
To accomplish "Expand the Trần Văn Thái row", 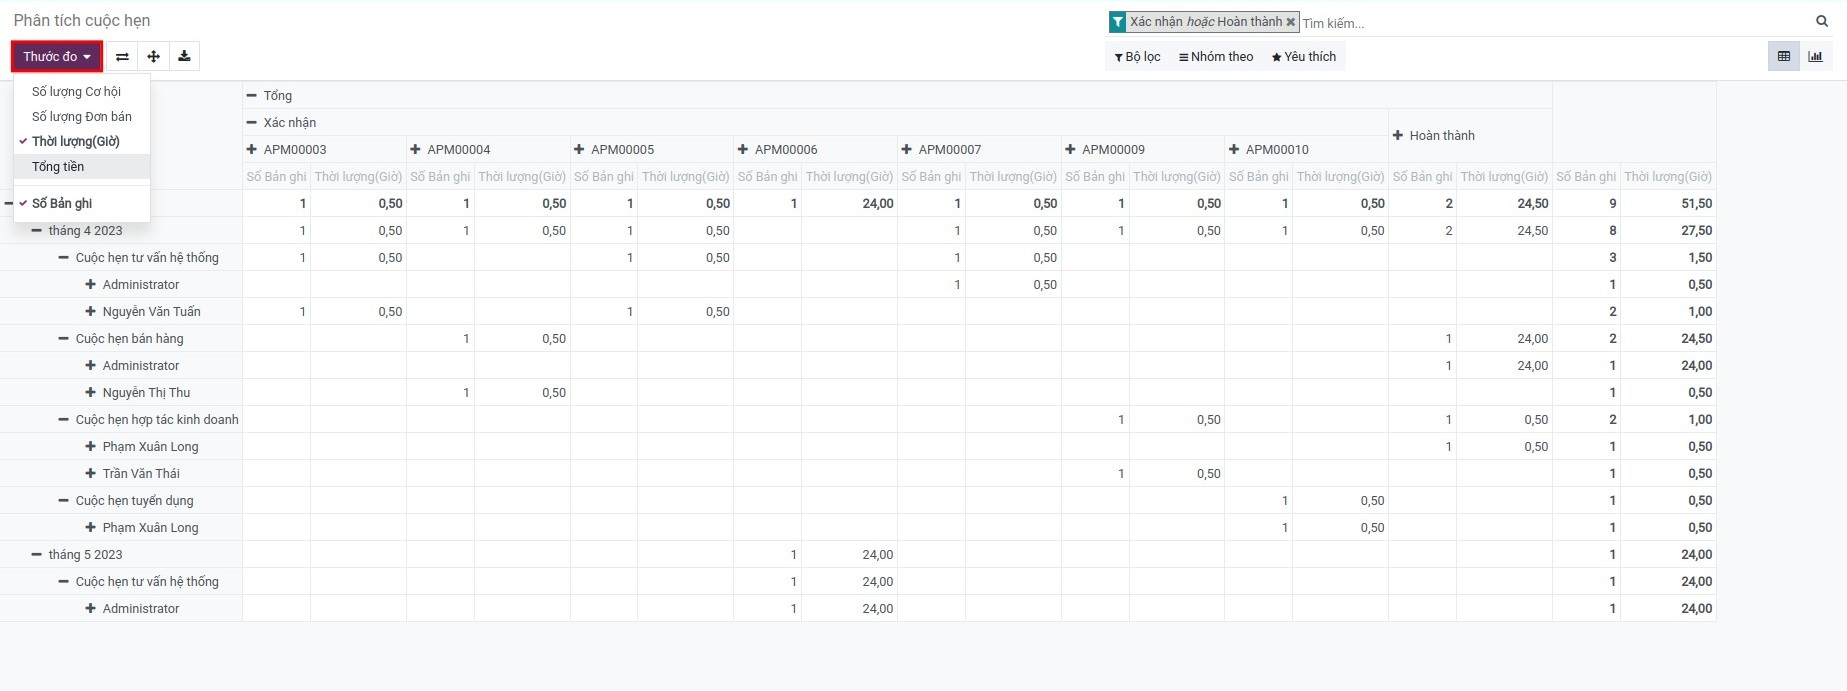I will 133,474.
